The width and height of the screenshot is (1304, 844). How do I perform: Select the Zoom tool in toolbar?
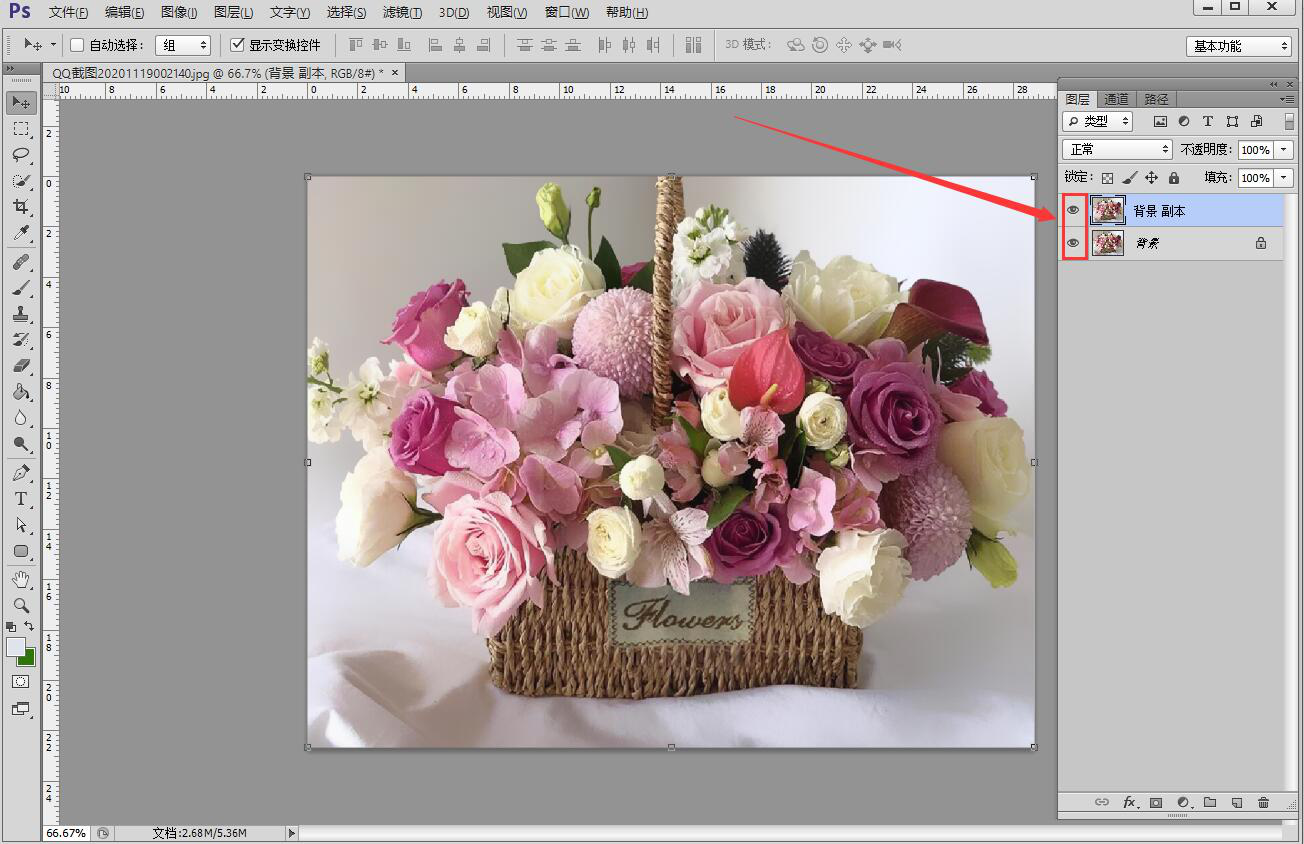[20, 605]
